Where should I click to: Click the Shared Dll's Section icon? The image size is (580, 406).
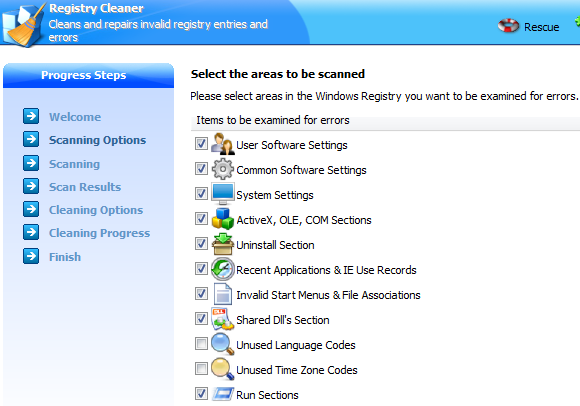pos(222,319)
